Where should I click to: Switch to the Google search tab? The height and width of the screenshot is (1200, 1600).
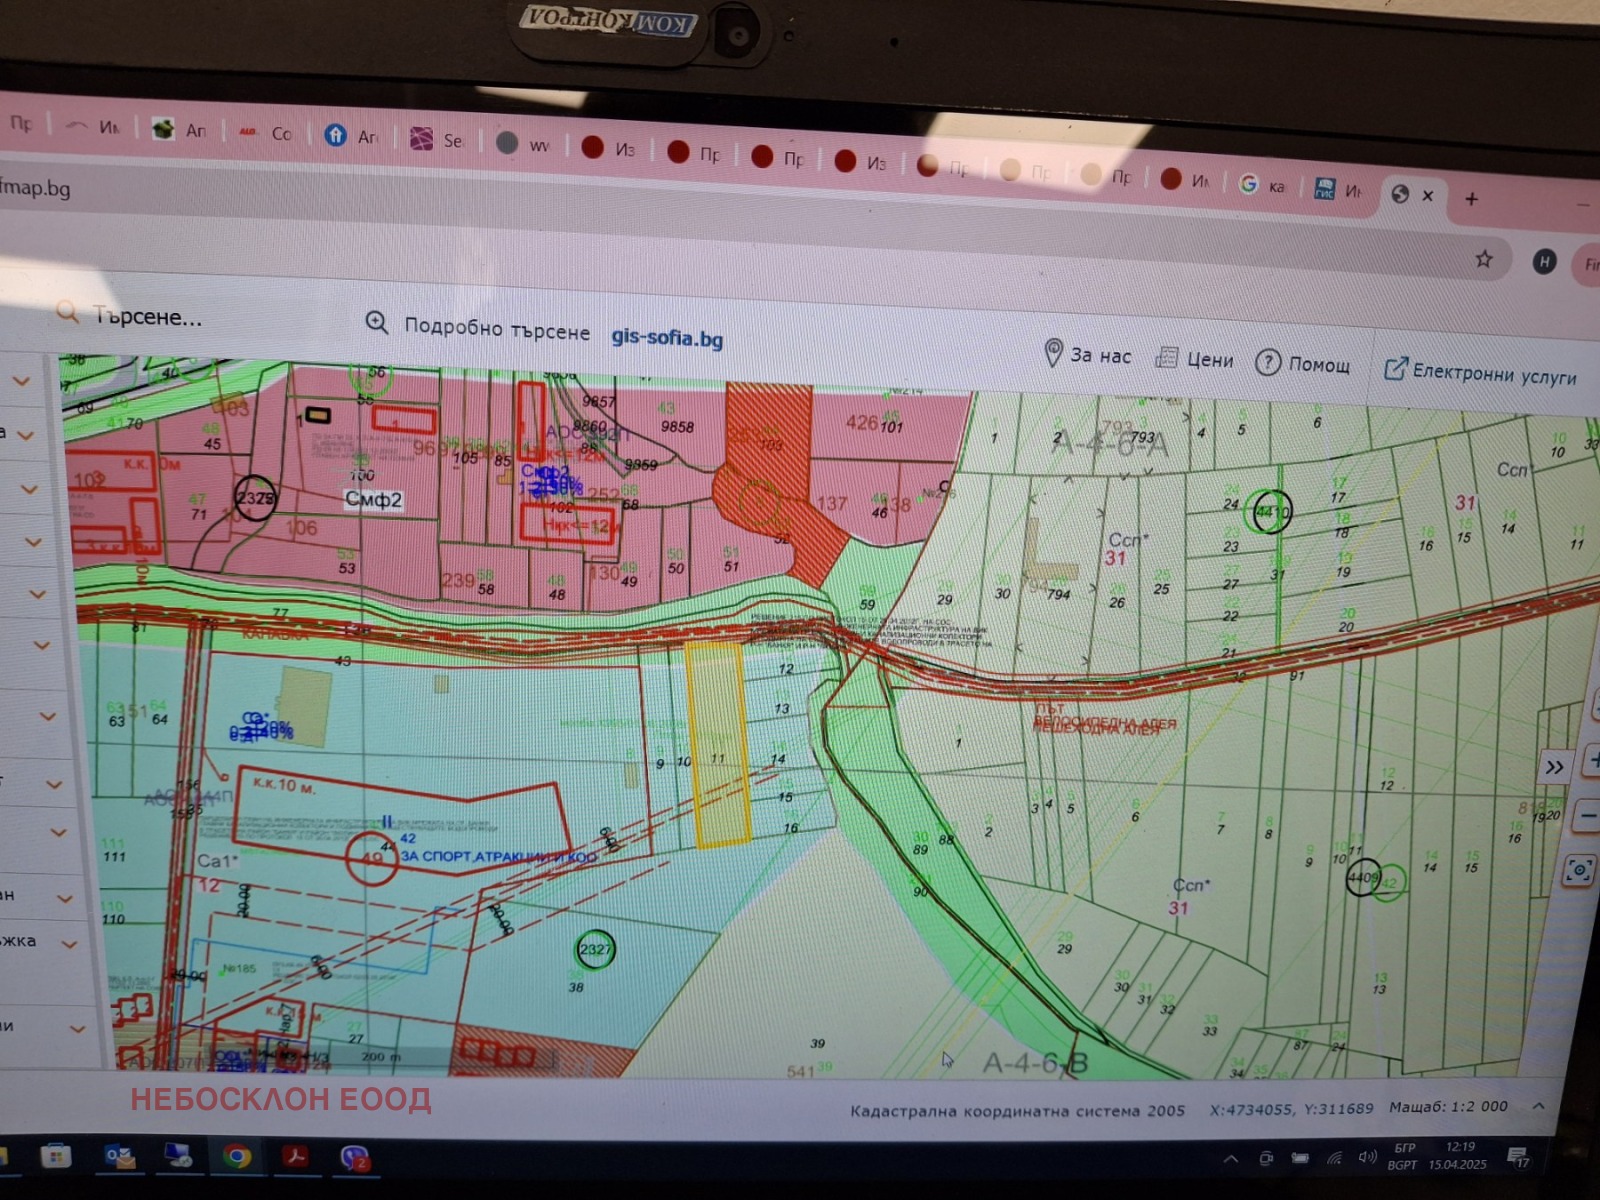1261,185
